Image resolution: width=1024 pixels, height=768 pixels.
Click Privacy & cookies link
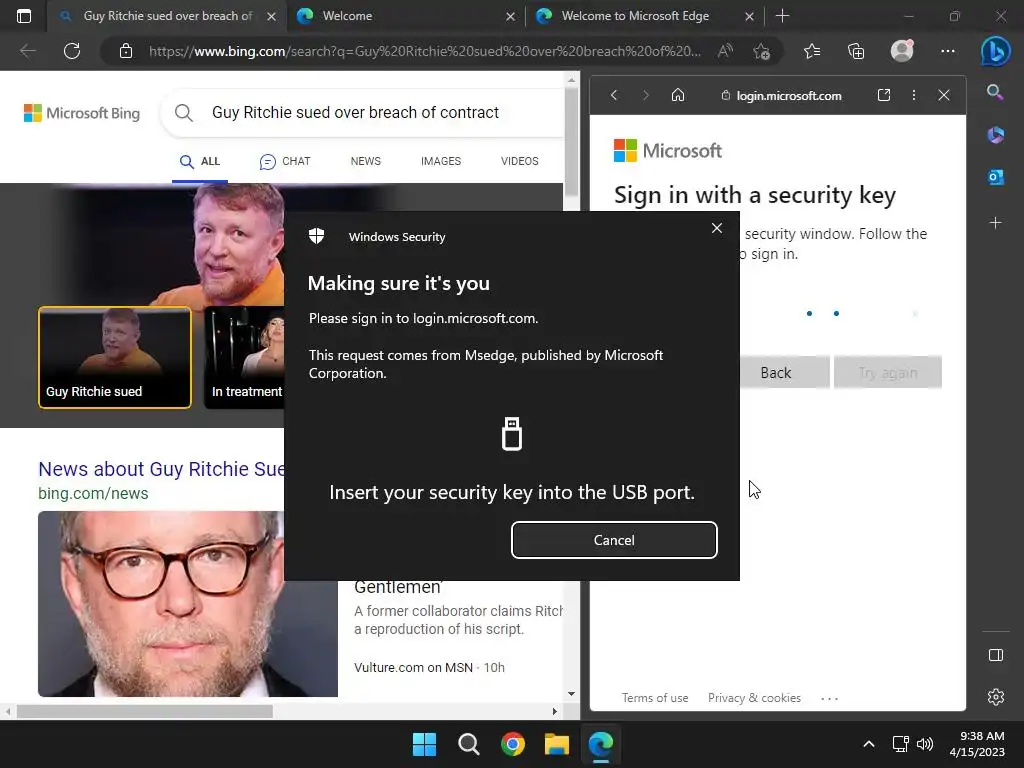point(754,697)
